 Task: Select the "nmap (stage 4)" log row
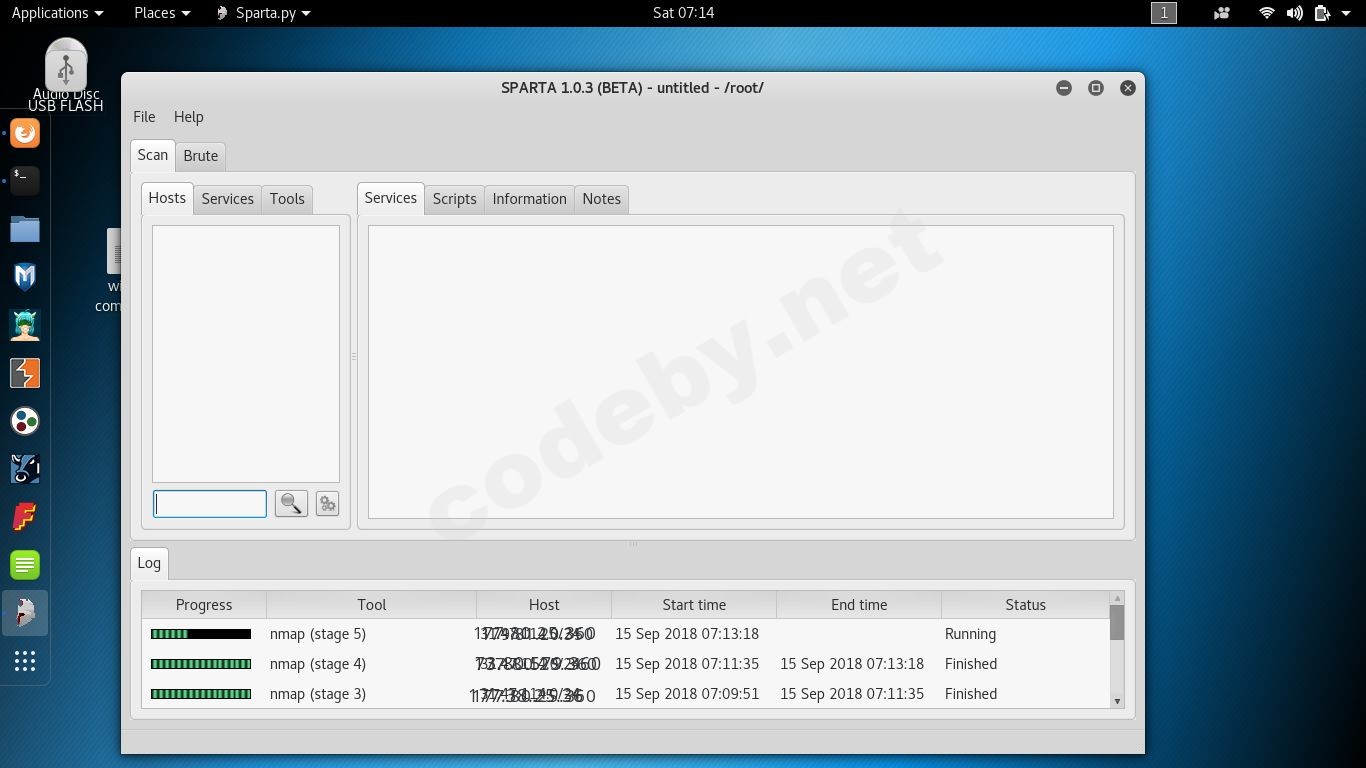click(626, 664)
